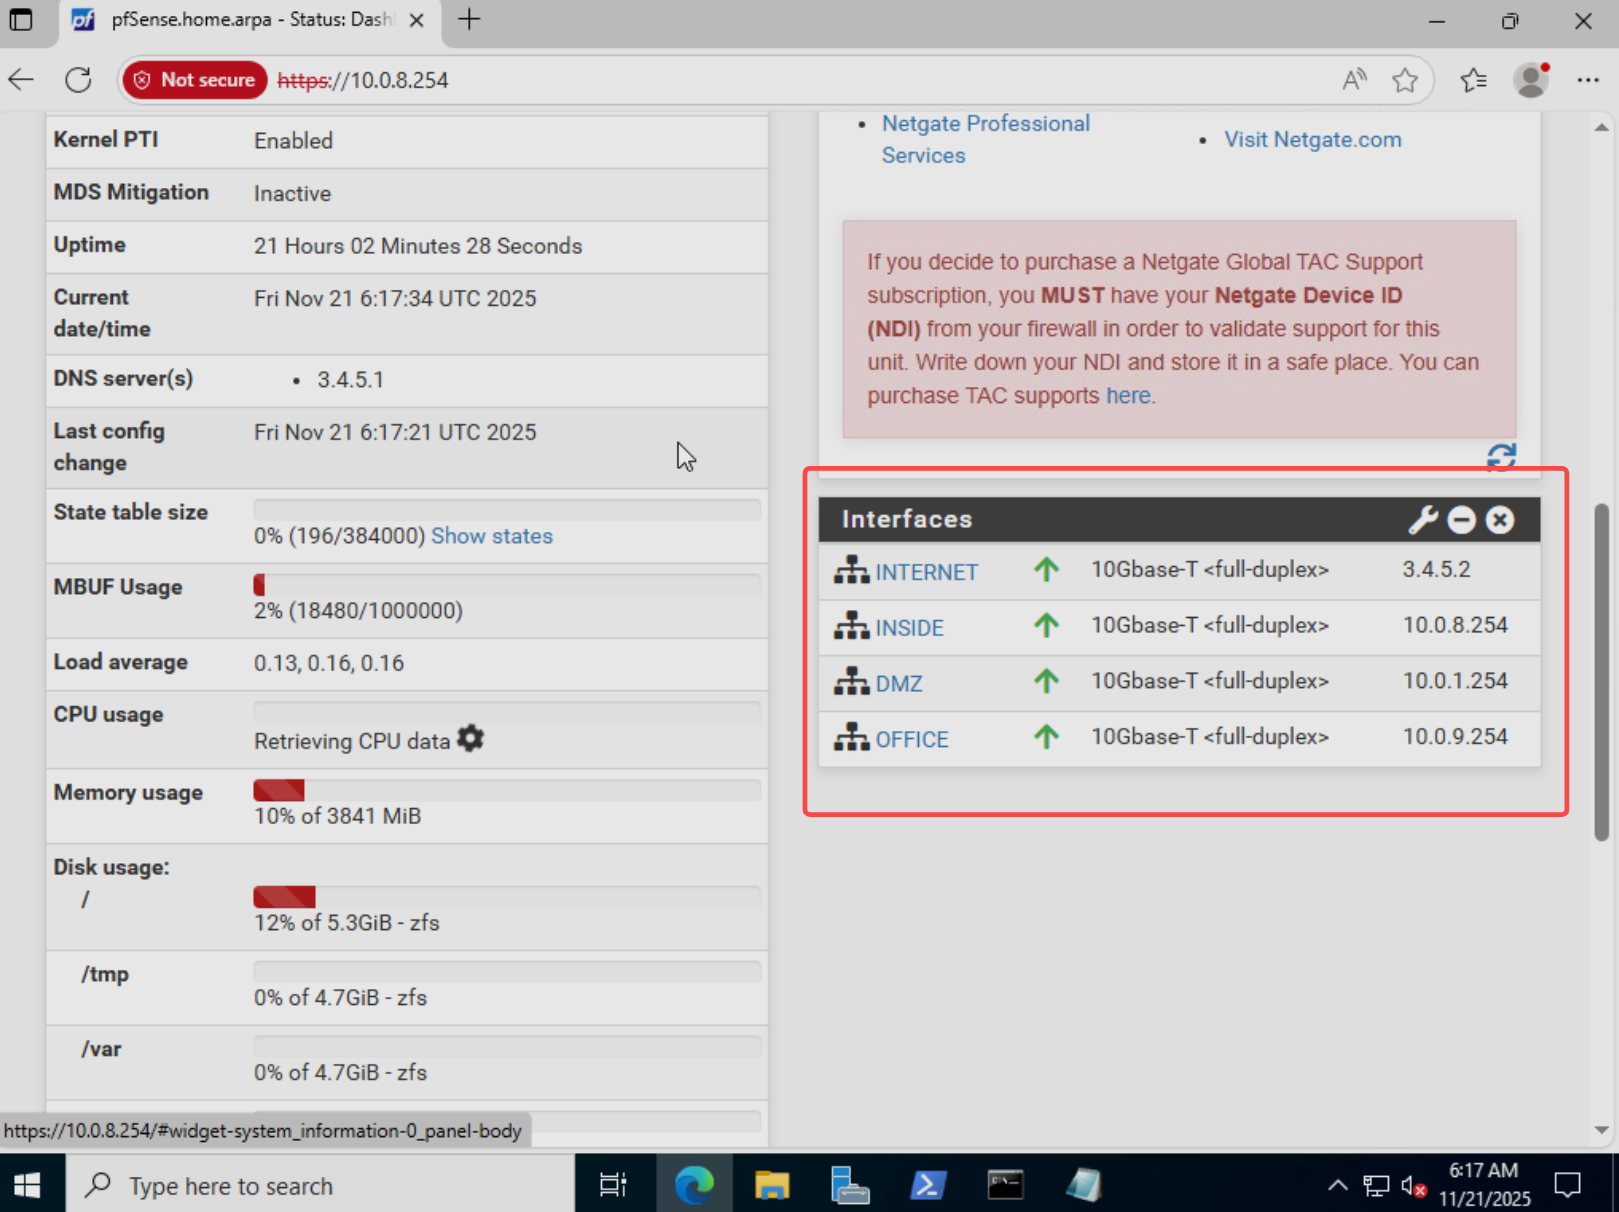Image resolution: width=1619 pixels, height=1212 pixels.
Task: Click the network icon beside INSIDE
Action: coord(852,626)
